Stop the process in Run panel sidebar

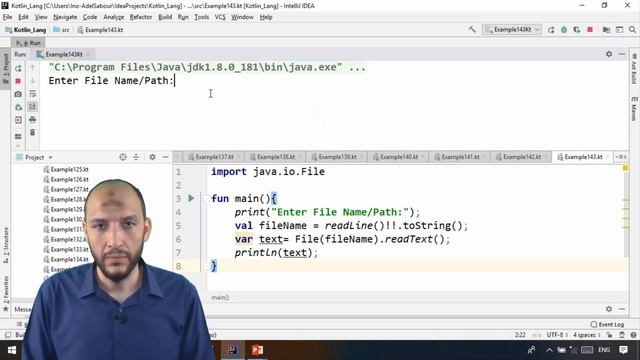[x=18, y=81]
